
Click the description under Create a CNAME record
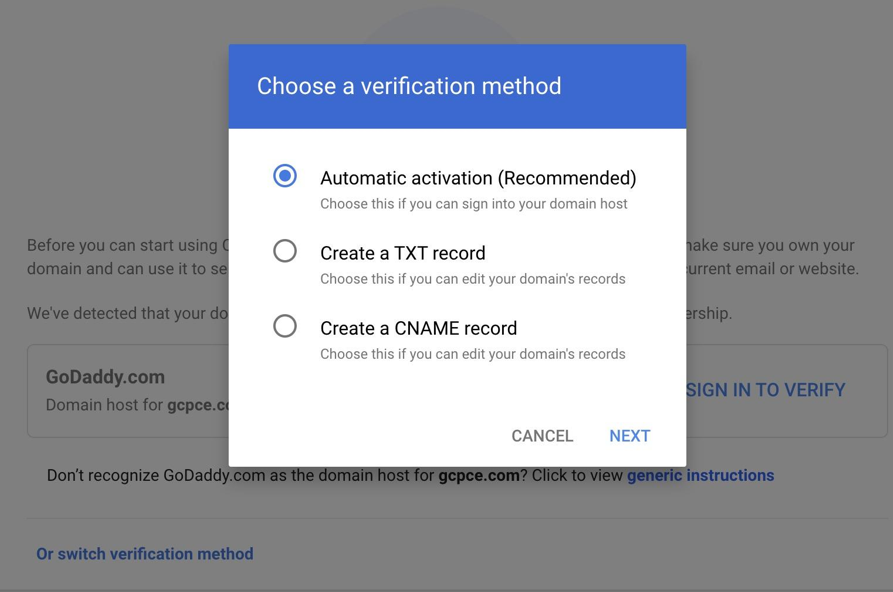coord(472,354)
